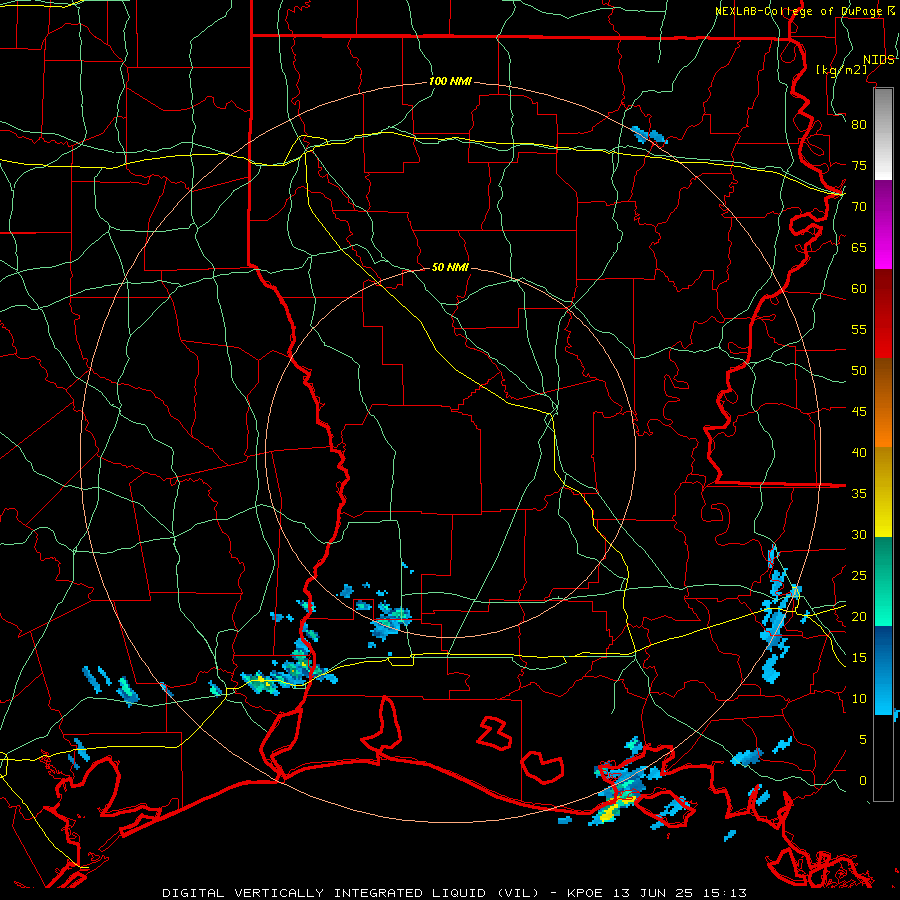This screenshot has width=900, height=900.
Task: Click the 10 value on the color scale
Action: click(x=859, y=699)
